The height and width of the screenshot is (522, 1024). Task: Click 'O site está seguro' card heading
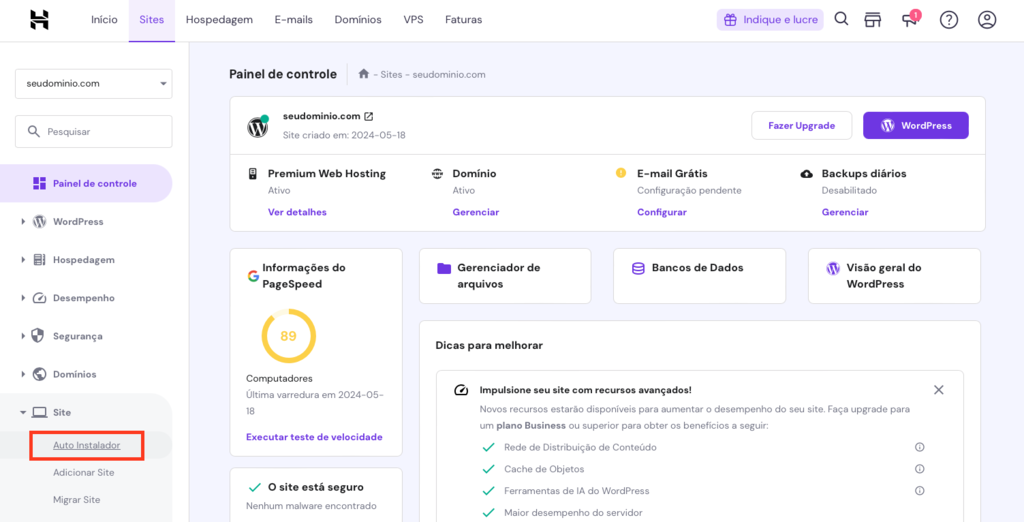(x=315, y=487)
